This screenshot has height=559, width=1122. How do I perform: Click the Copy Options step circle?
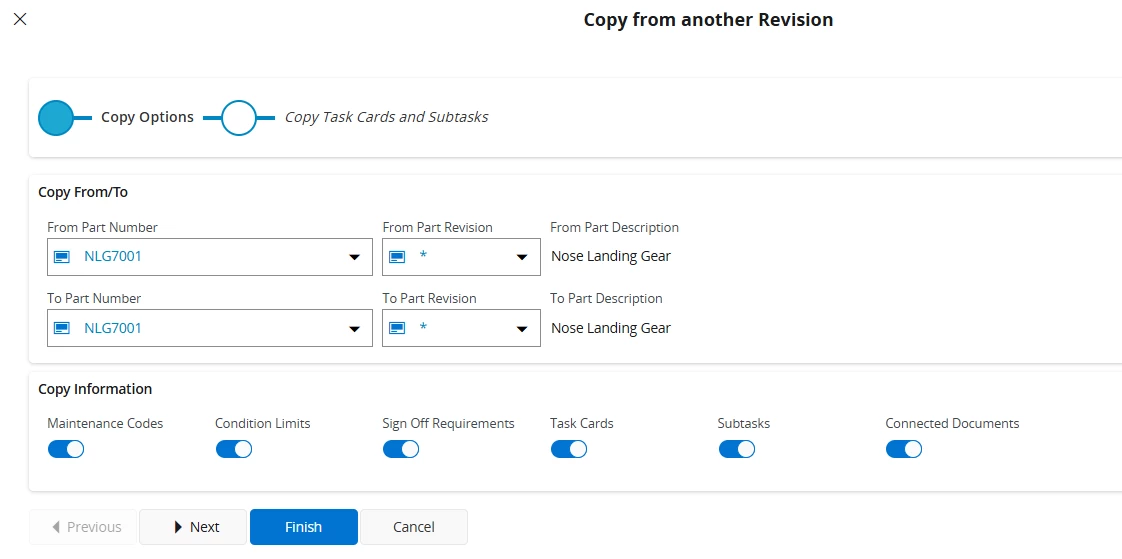[56, 118]
